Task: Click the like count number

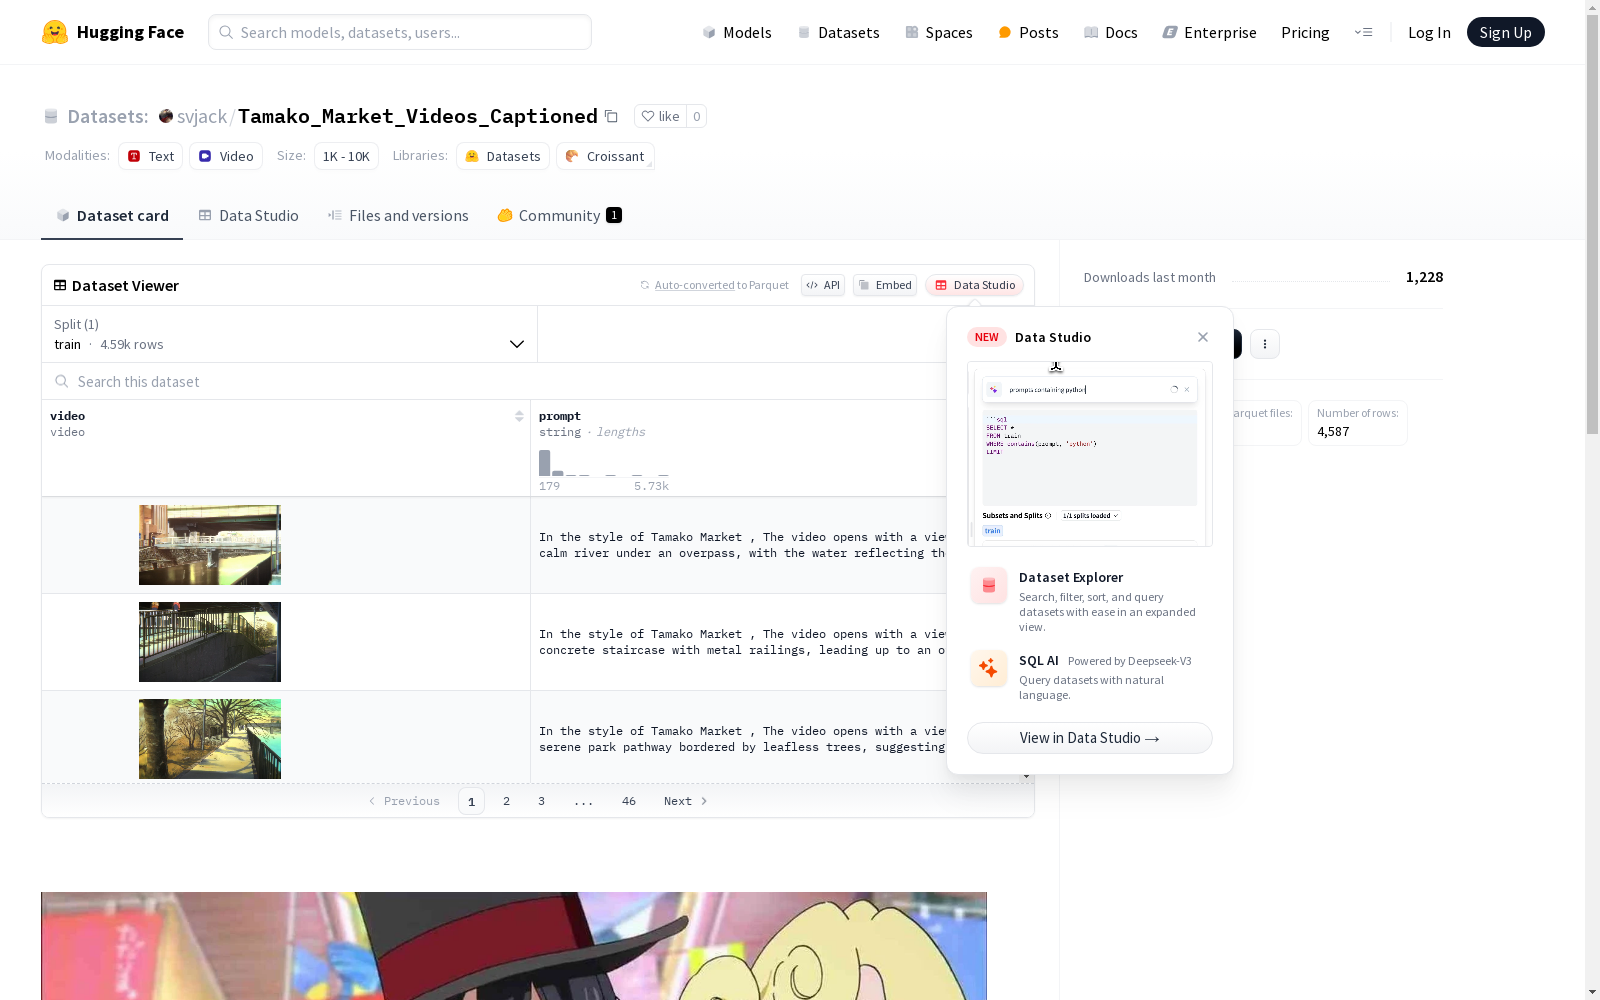Action: 697,116
